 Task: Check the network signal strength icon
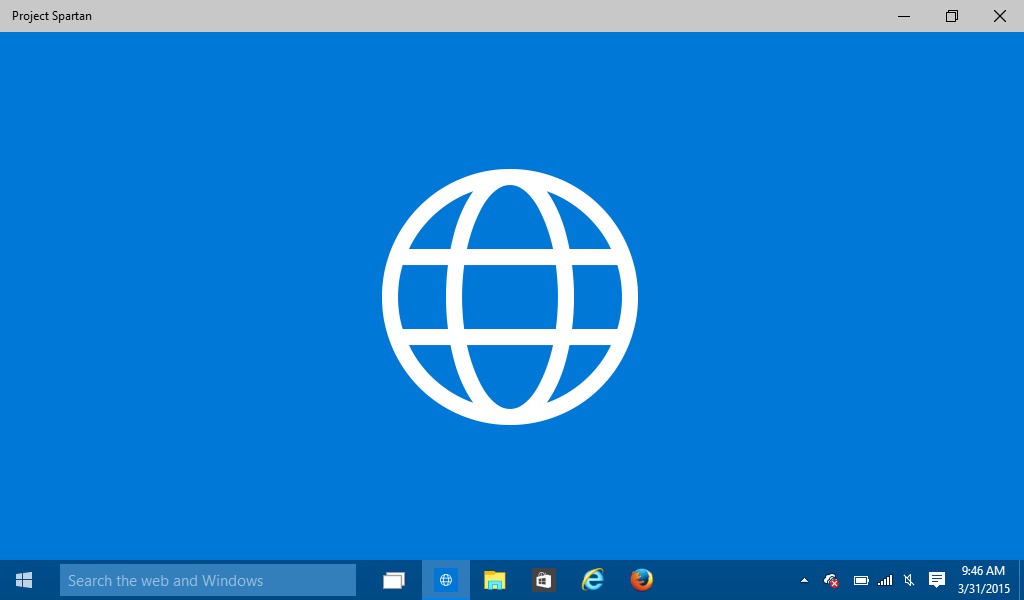point(884,580)
